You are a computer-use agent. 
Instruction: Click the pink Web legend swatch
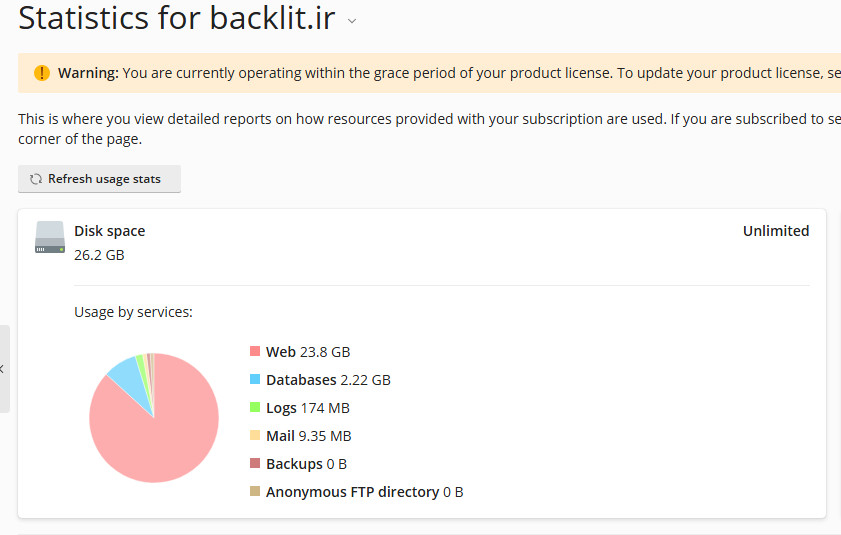click(x=255, y=352)
